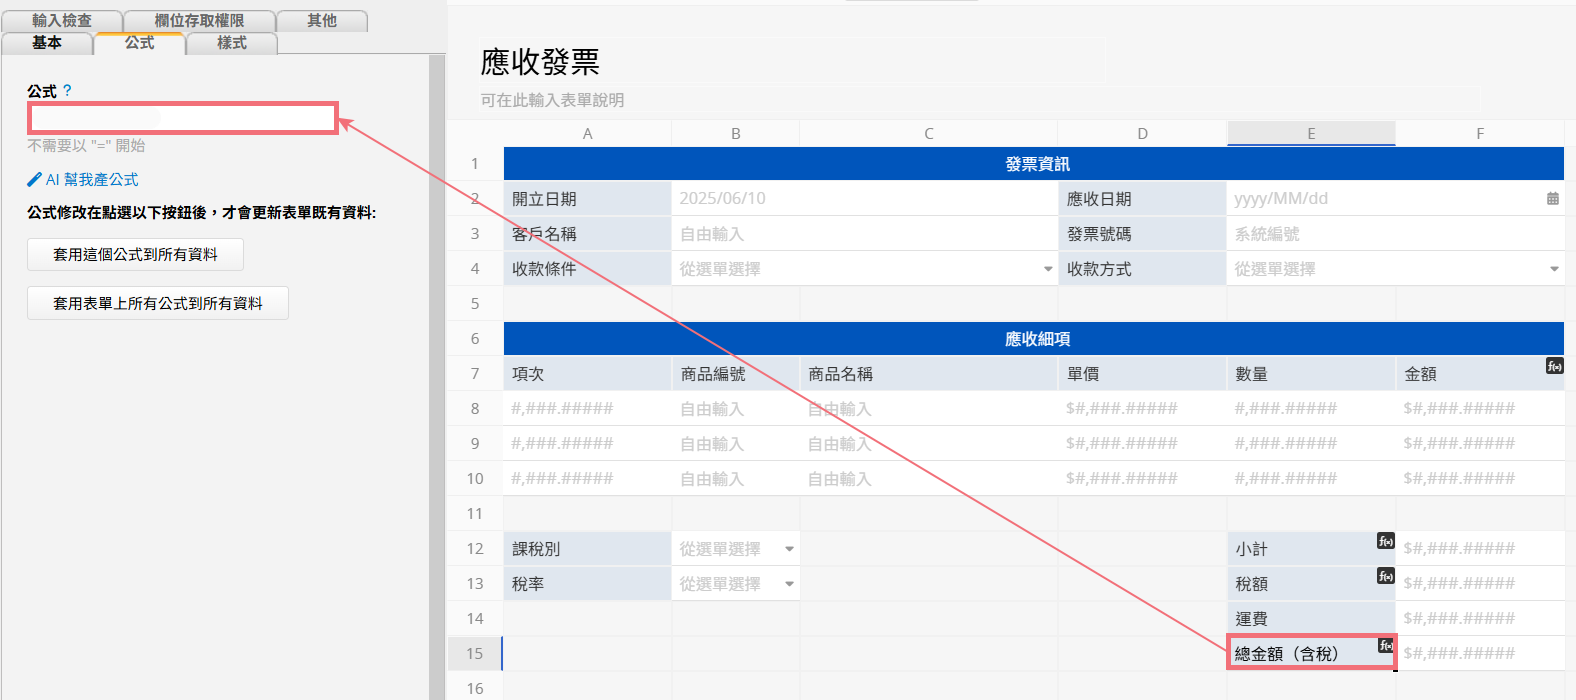The width and height of the screenshot is (1576, 700).
Task: Expand the 收款方式 dropdown arrow
Action: [1554, 269]
